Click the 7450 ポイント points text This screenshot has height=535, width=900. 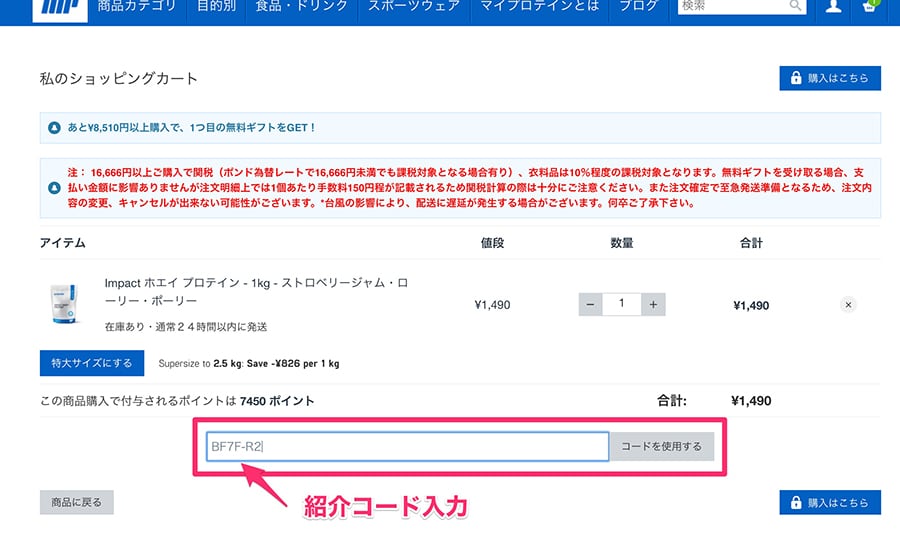click(277, 401)
